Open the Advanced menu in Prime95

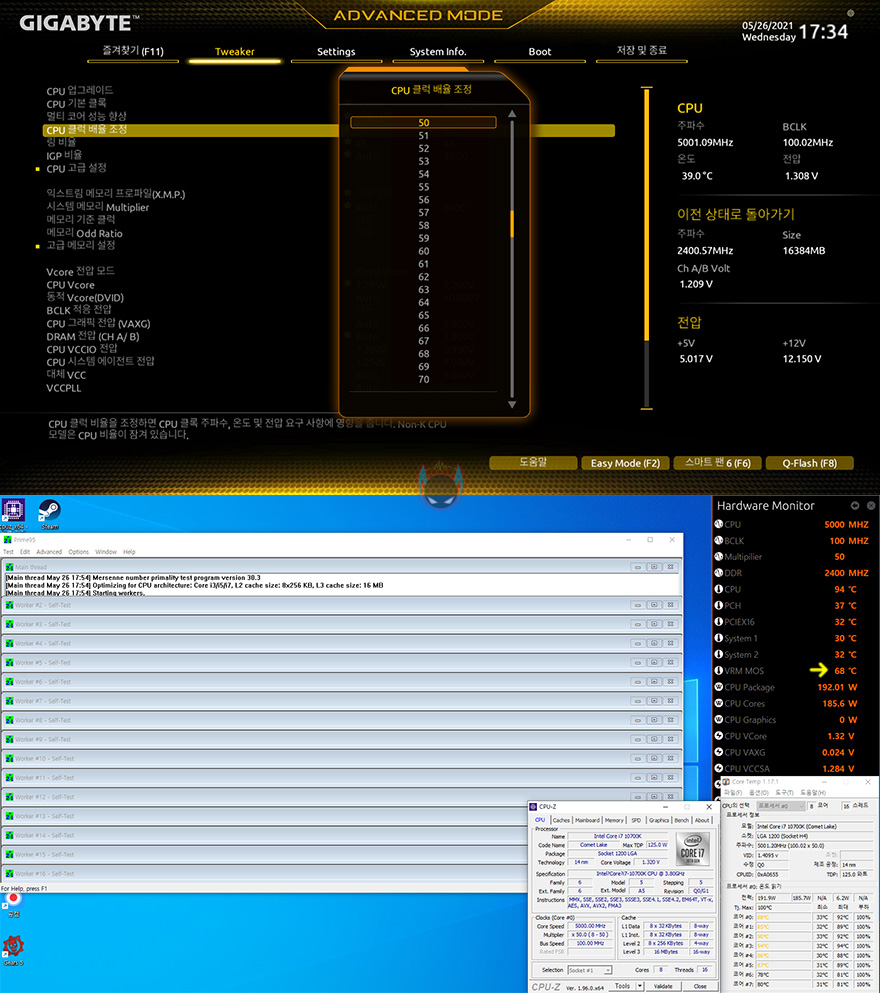click(49, 552)
